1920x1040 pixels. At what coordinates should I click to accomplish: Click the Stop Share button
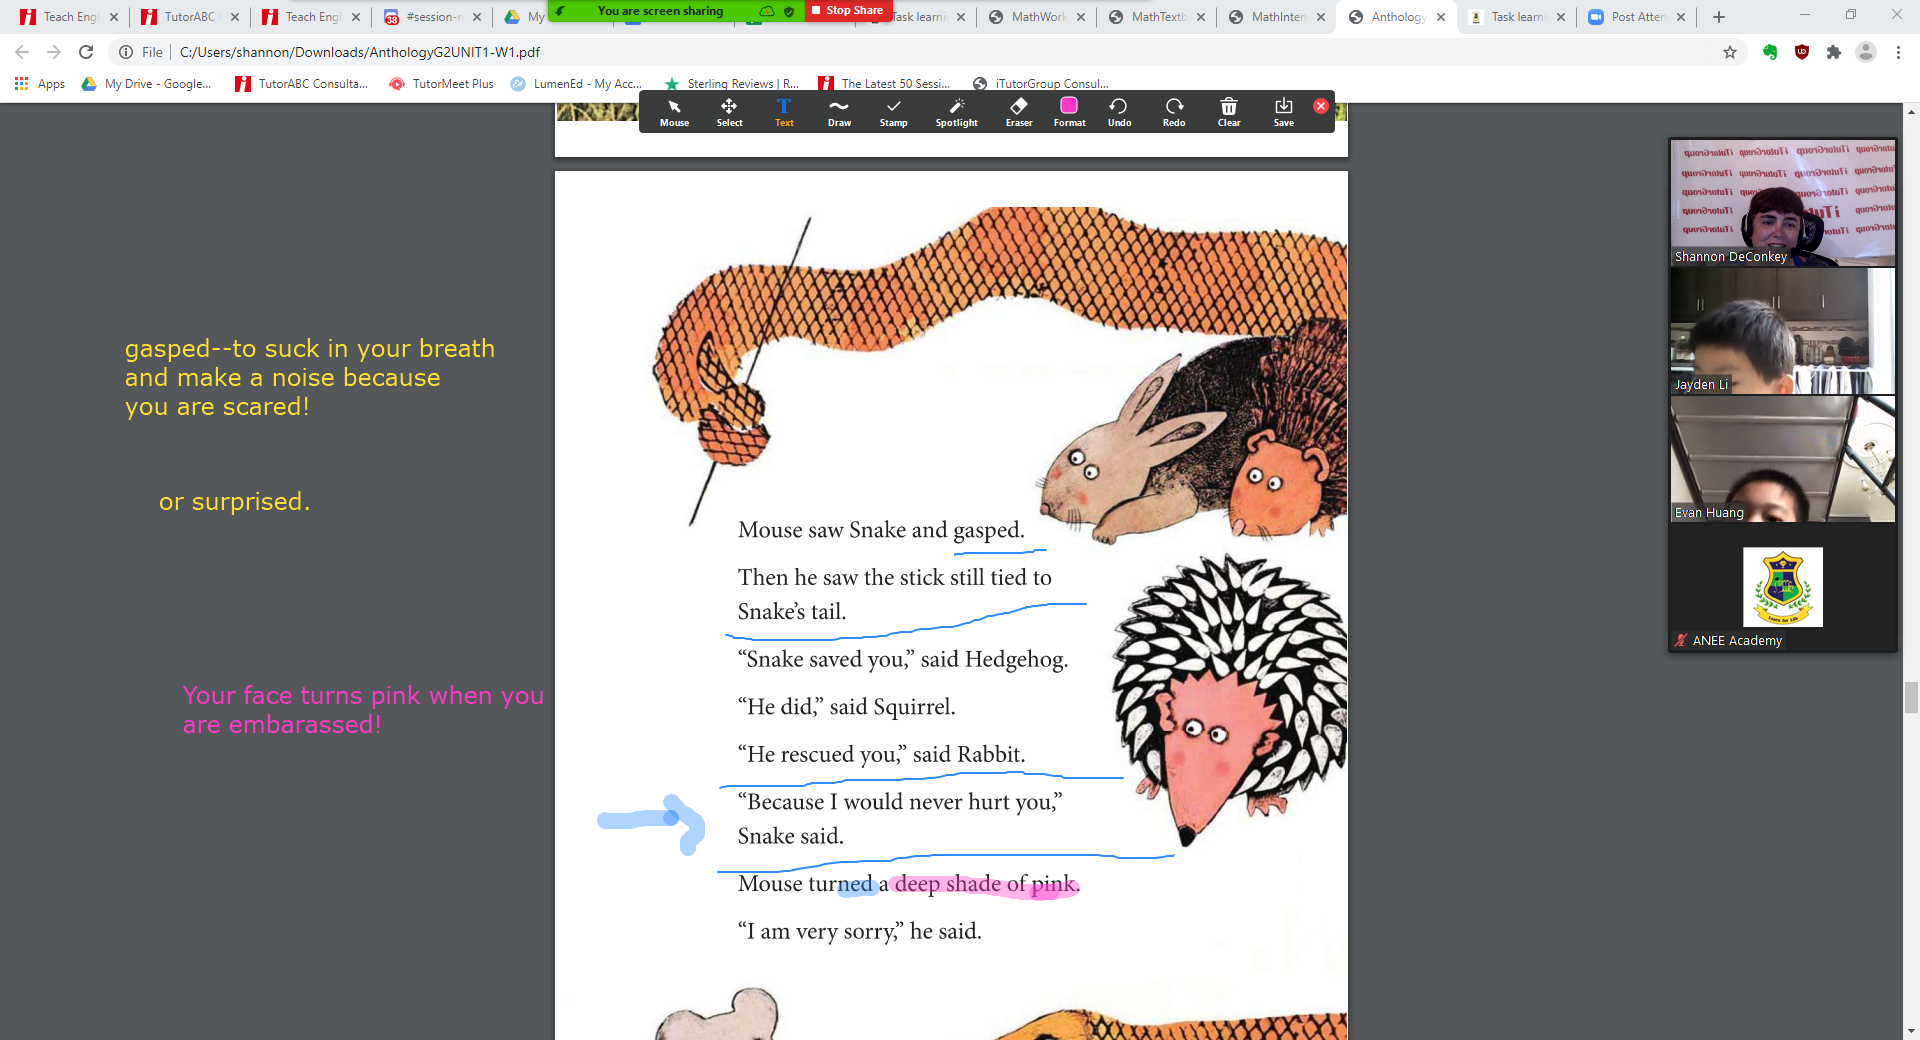[x=847, y=10]
